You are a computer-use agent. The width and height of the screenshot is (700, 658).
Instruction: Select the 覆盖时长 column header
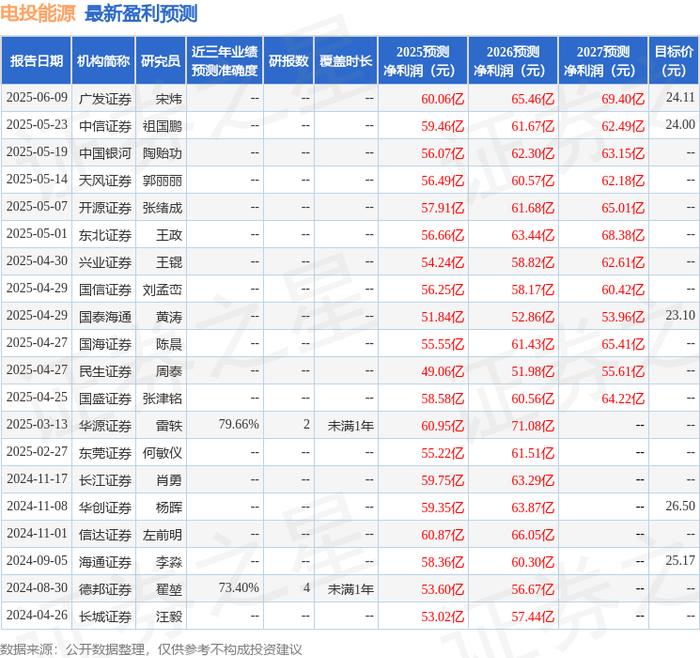(x=346, y=60)
